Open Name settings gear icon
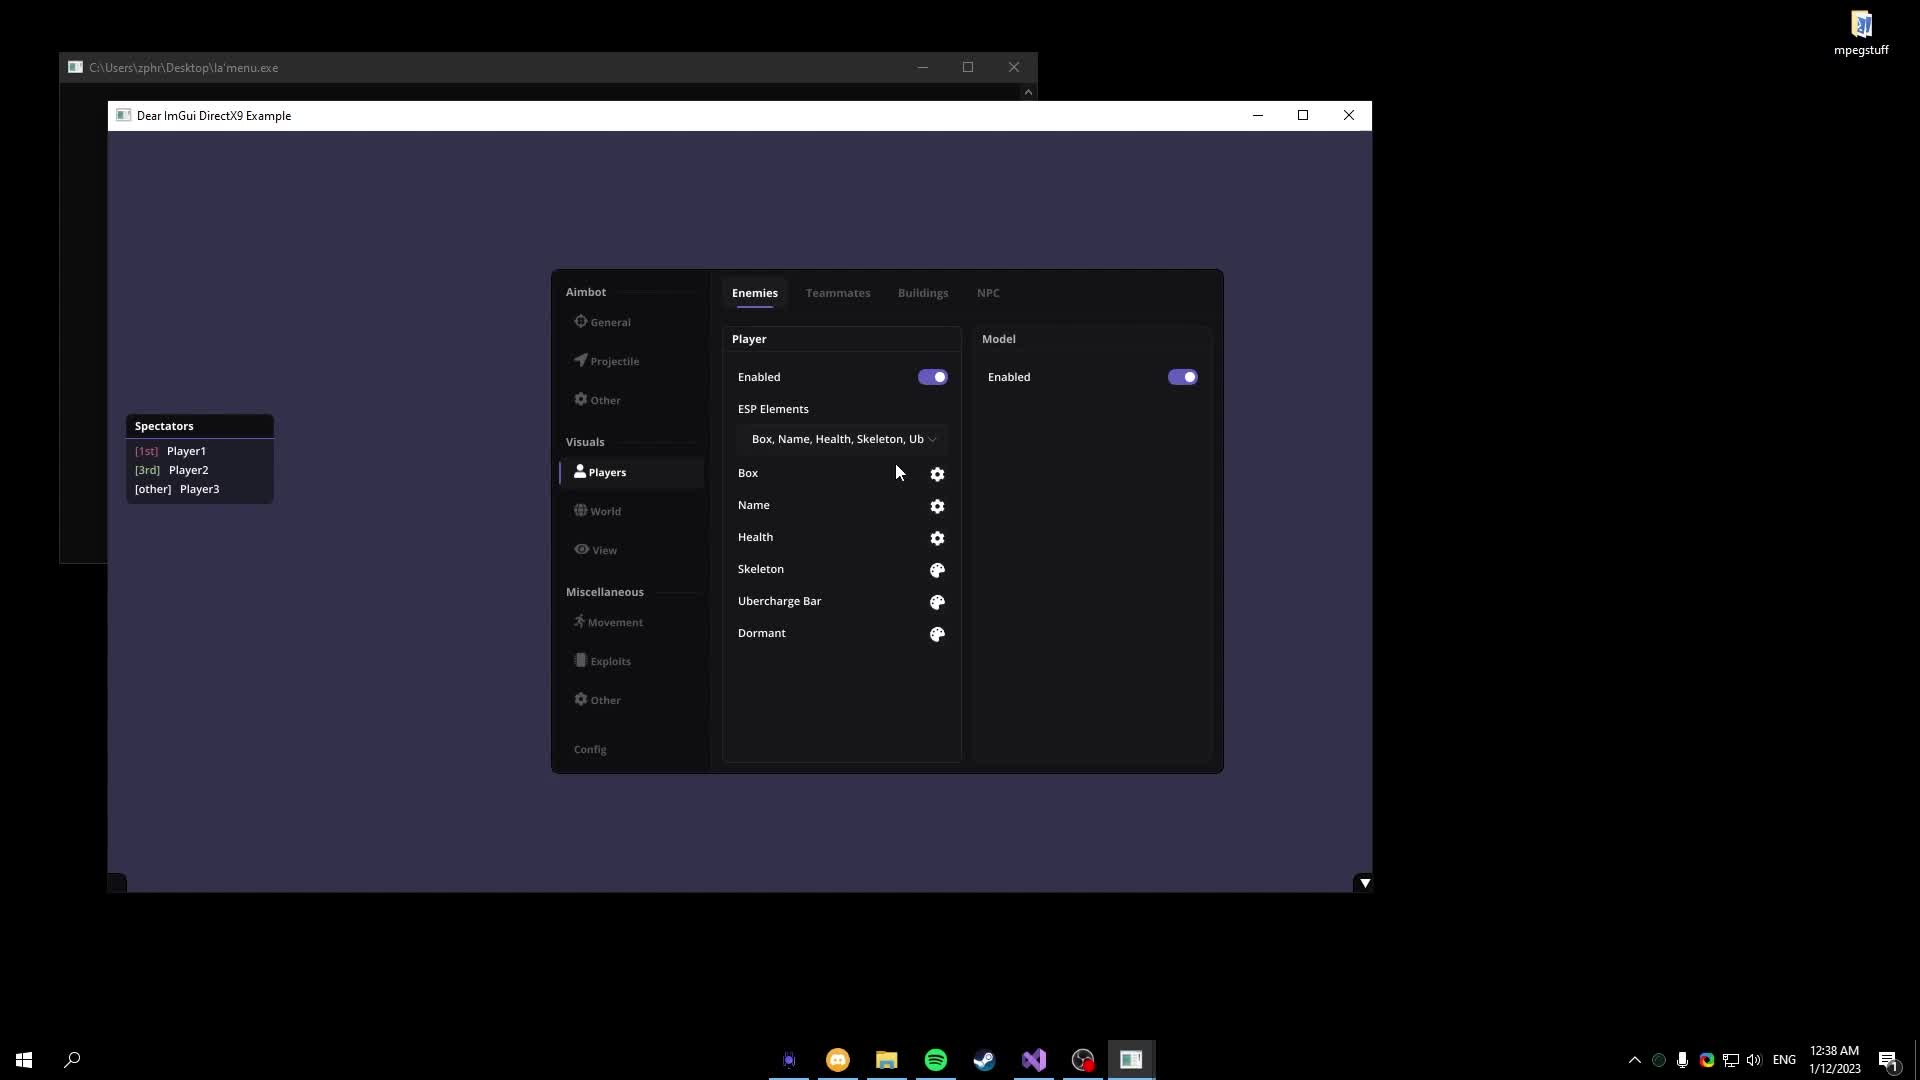 pyautogui.click(x=937, y=506)
